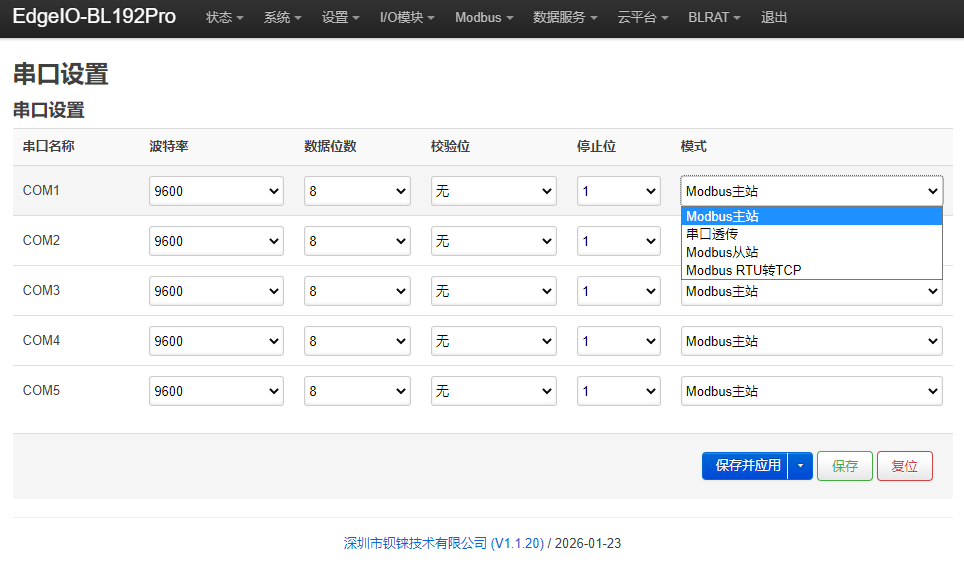Open COM4 stop bits dropdown
The width and height of the screenshot is (964, 567).
pyautogui.click(x=618, y=341)
